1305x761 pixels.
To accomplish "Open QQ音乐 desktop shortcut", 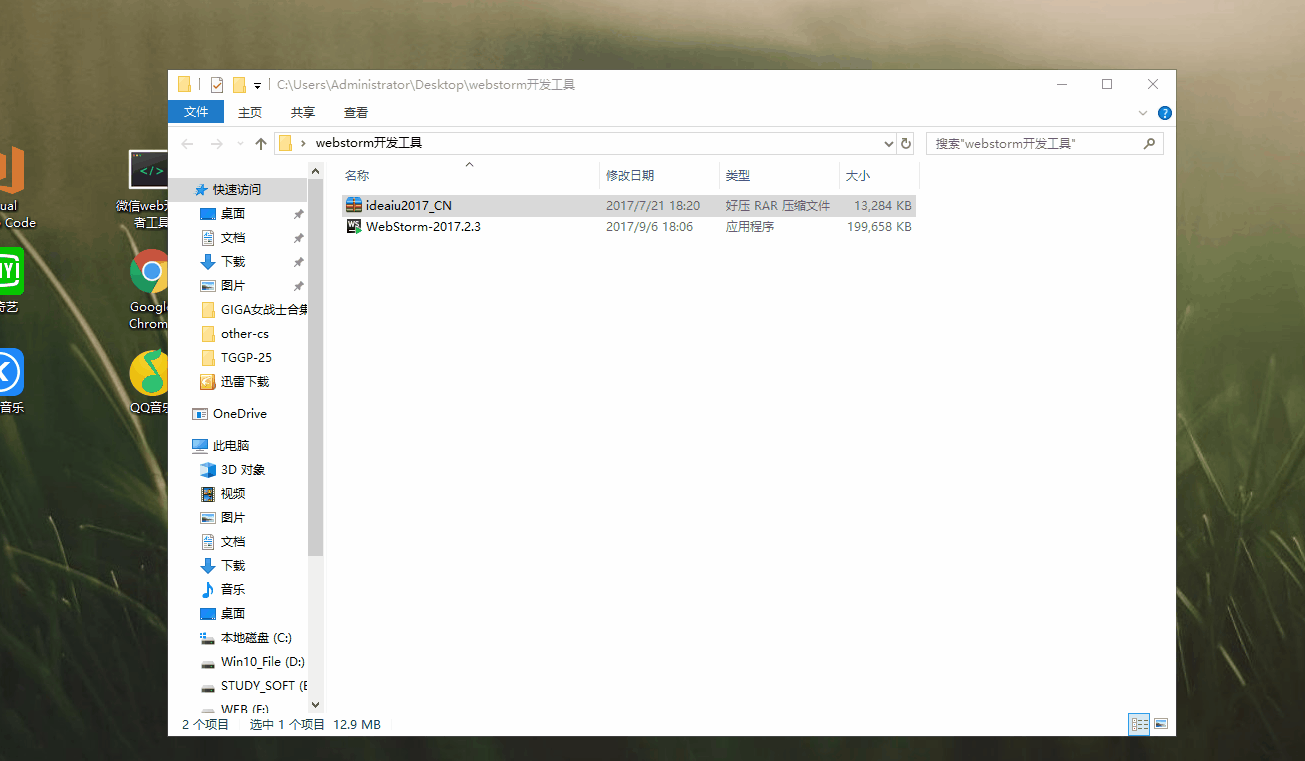I will point(150,381).
